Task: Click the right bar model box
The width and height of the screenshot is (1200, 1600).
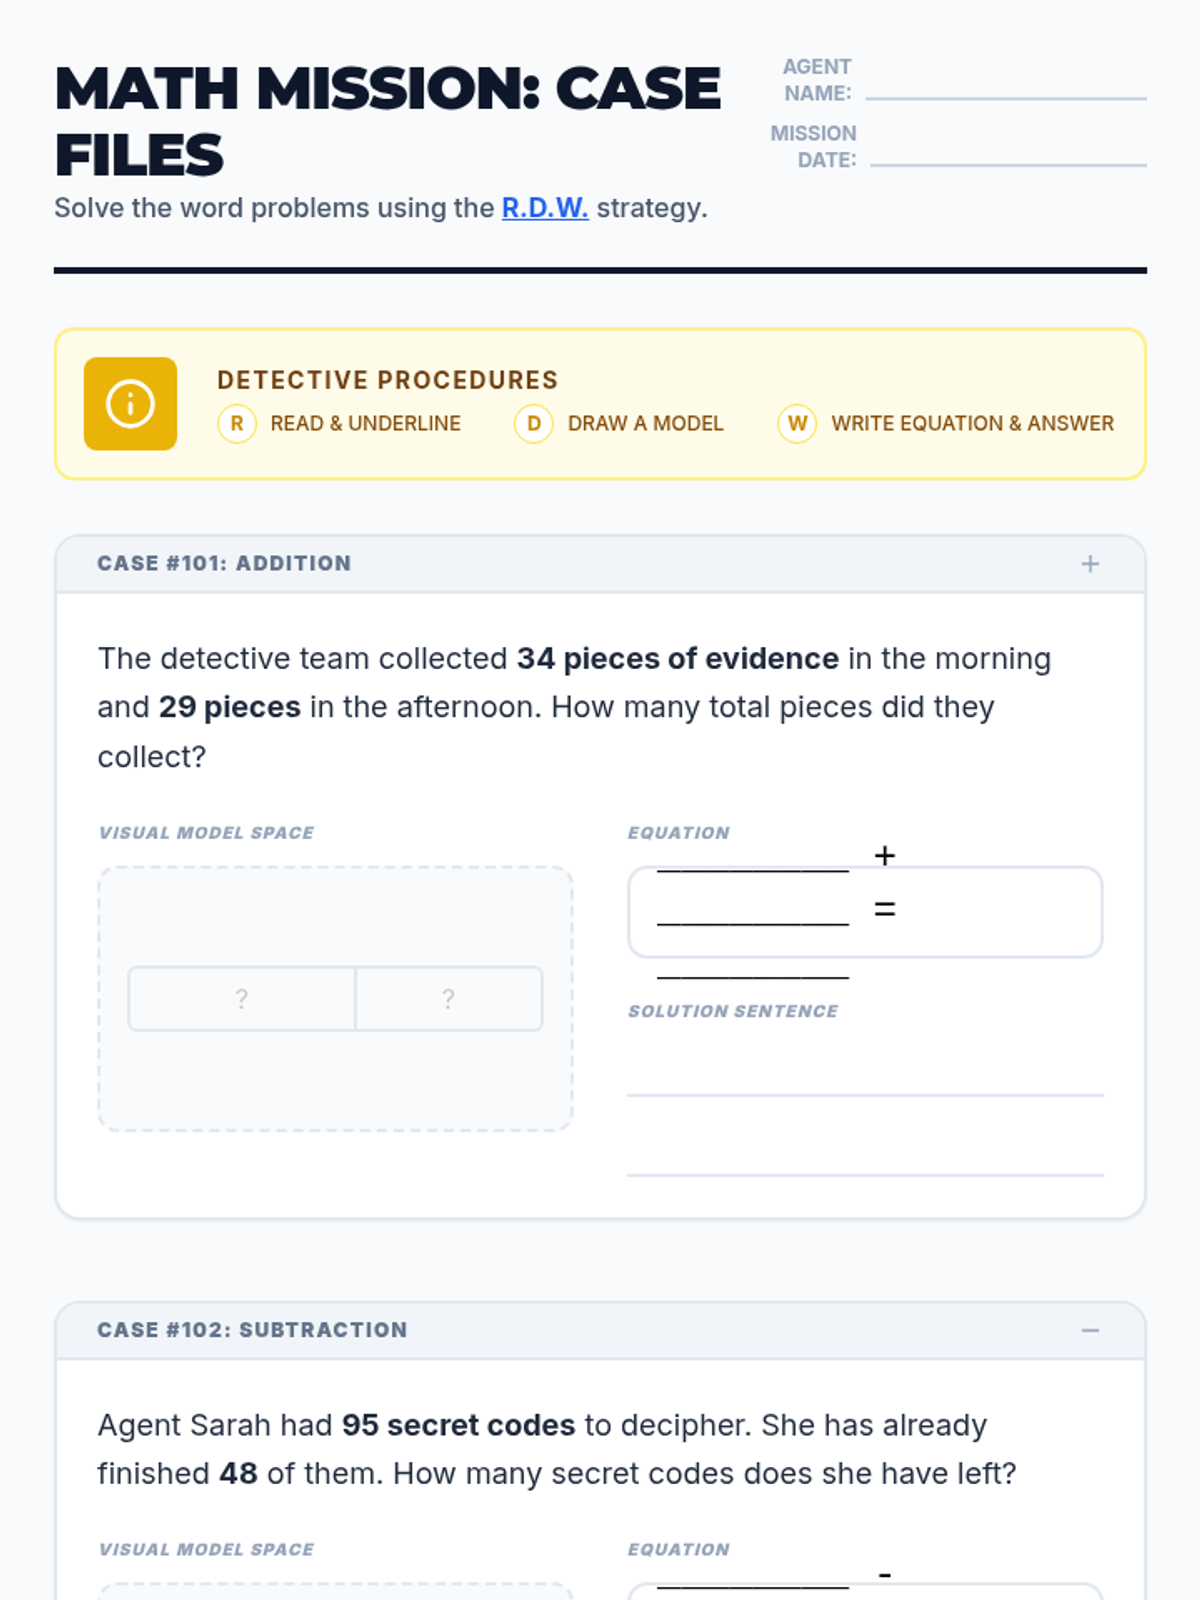Action: pos(449,998)
